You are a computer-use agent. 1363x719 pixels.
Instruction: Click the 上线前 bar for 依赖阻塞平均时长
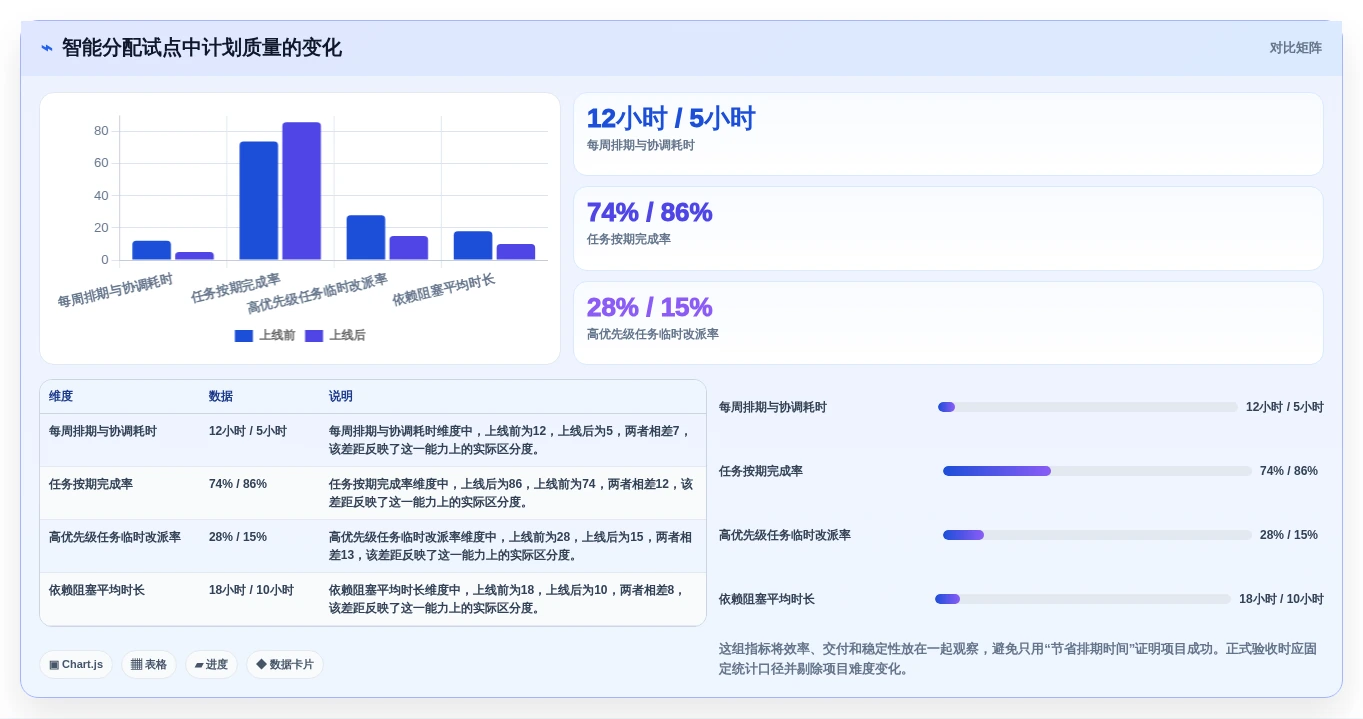point(473,246)
